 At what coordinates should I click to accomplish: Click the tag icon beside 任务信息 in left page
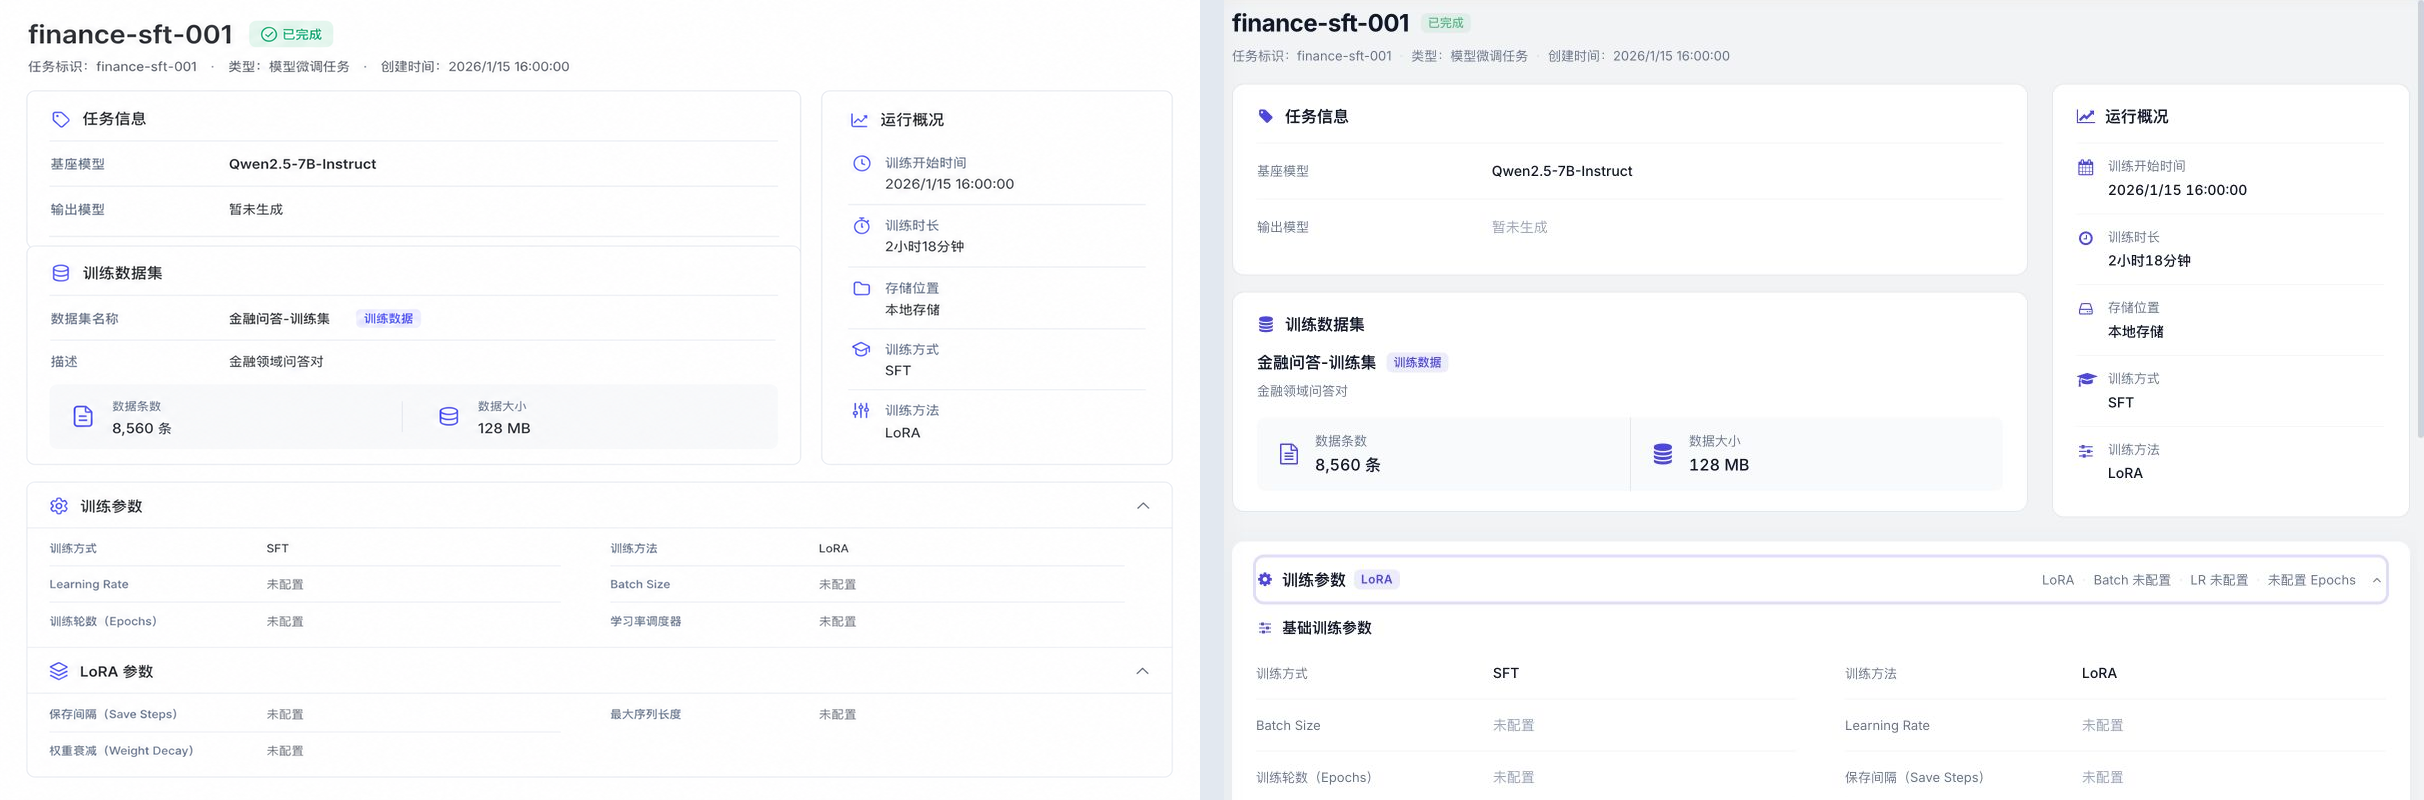click(x=61, y=119)
